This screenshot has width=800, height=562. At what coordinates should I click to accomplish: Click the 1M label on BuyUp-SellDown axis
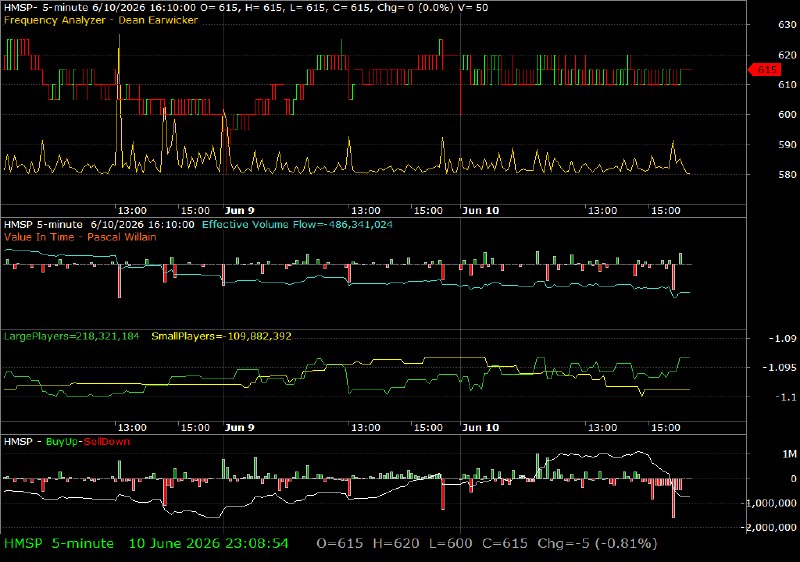790,454
